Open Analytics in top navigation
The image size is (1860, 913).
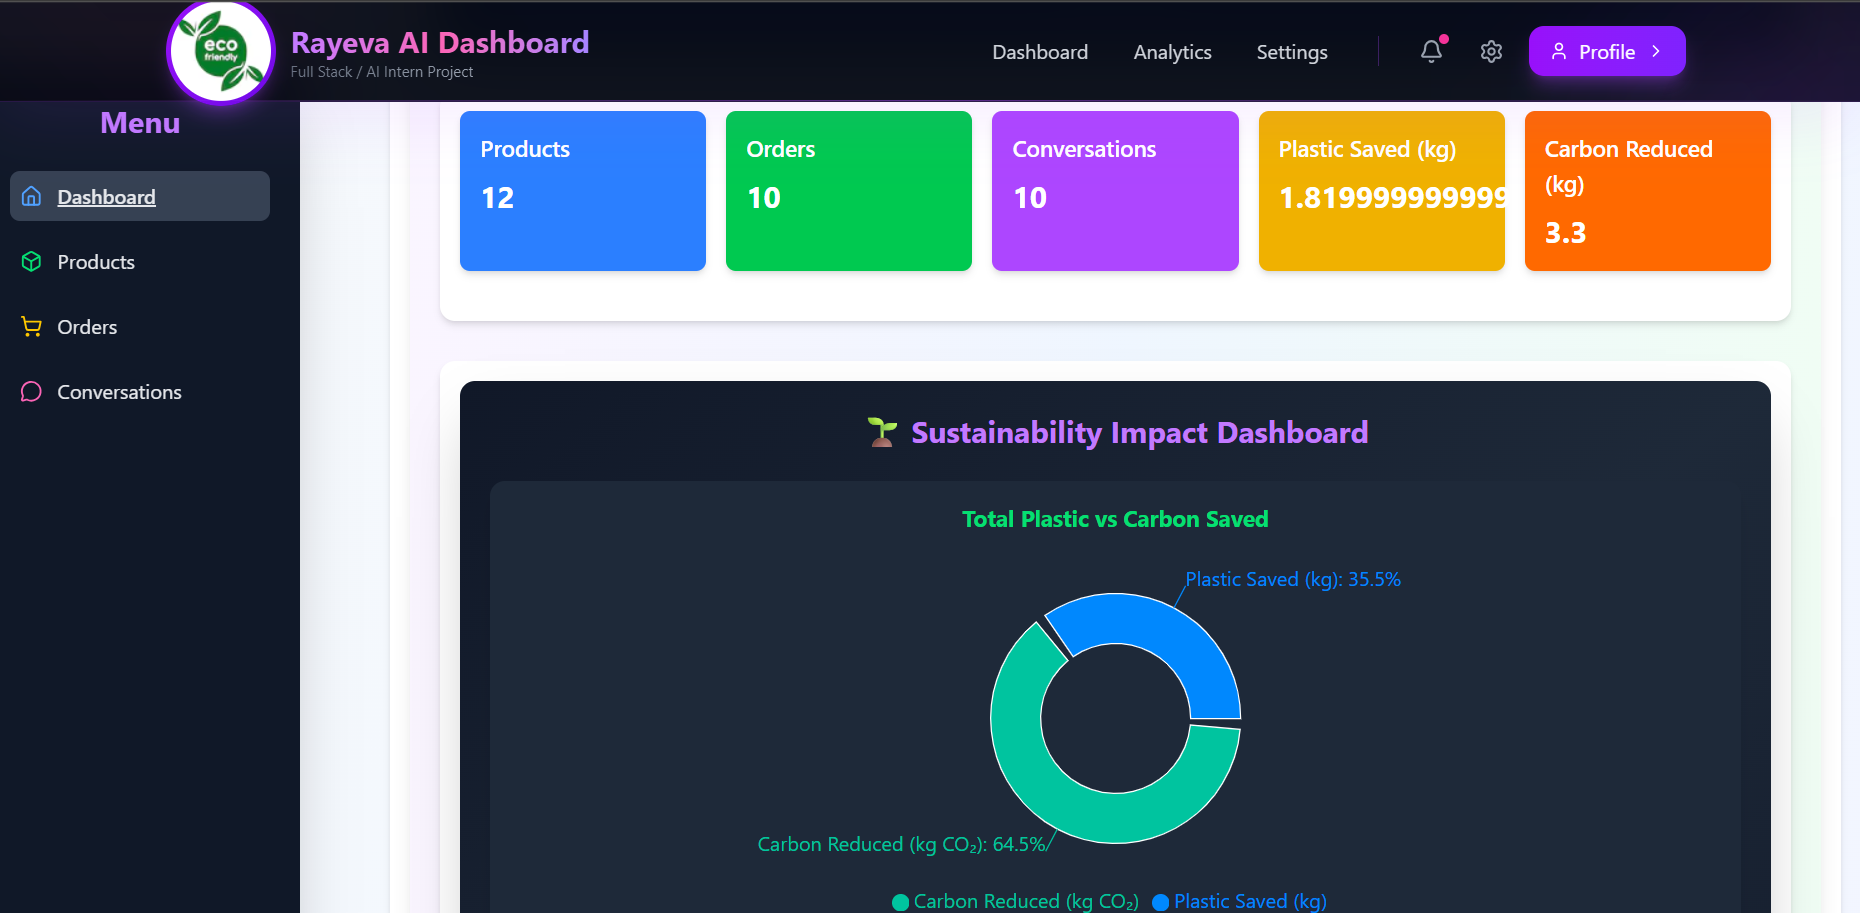coord(1172,52)
